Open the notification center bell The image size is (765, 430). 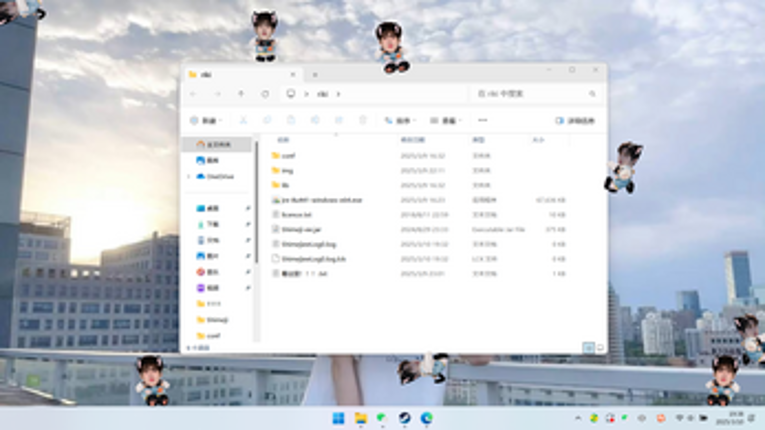coord(752,418)
